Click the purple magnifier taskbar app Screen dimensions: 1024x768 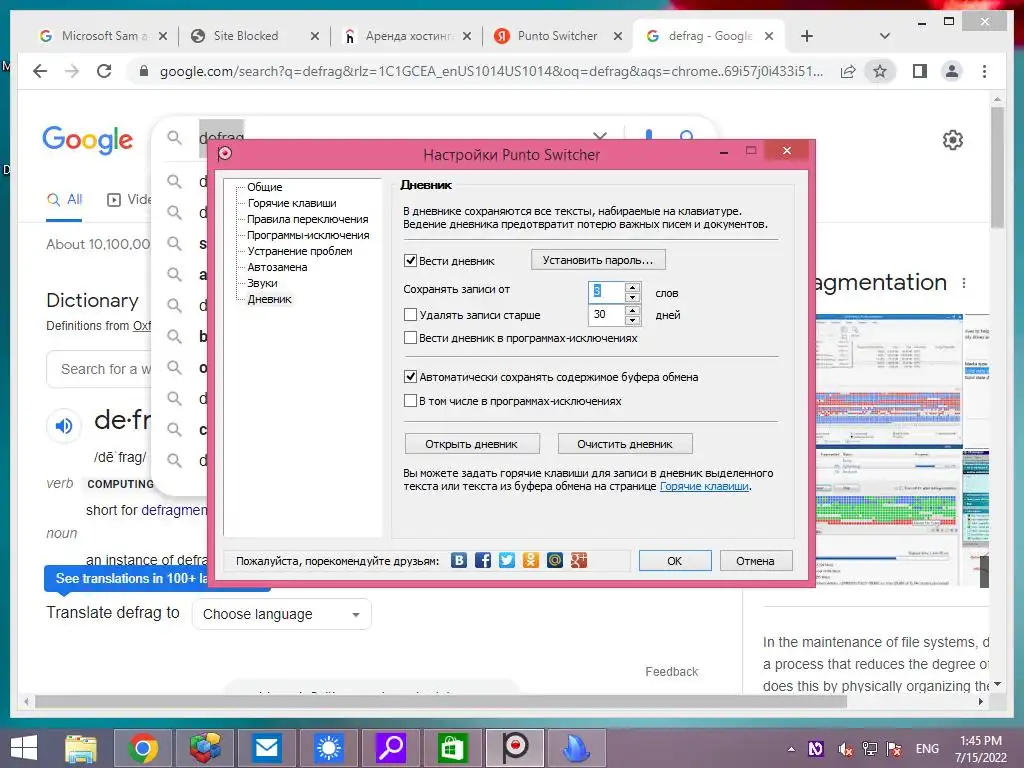click(x=391, y=748)
